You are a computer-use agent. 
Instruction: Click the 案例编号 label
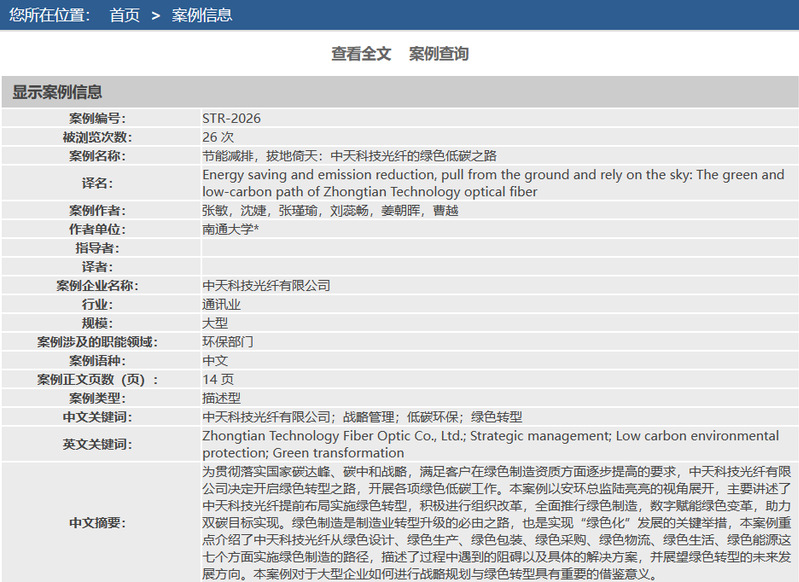click(x=97, y=118)
